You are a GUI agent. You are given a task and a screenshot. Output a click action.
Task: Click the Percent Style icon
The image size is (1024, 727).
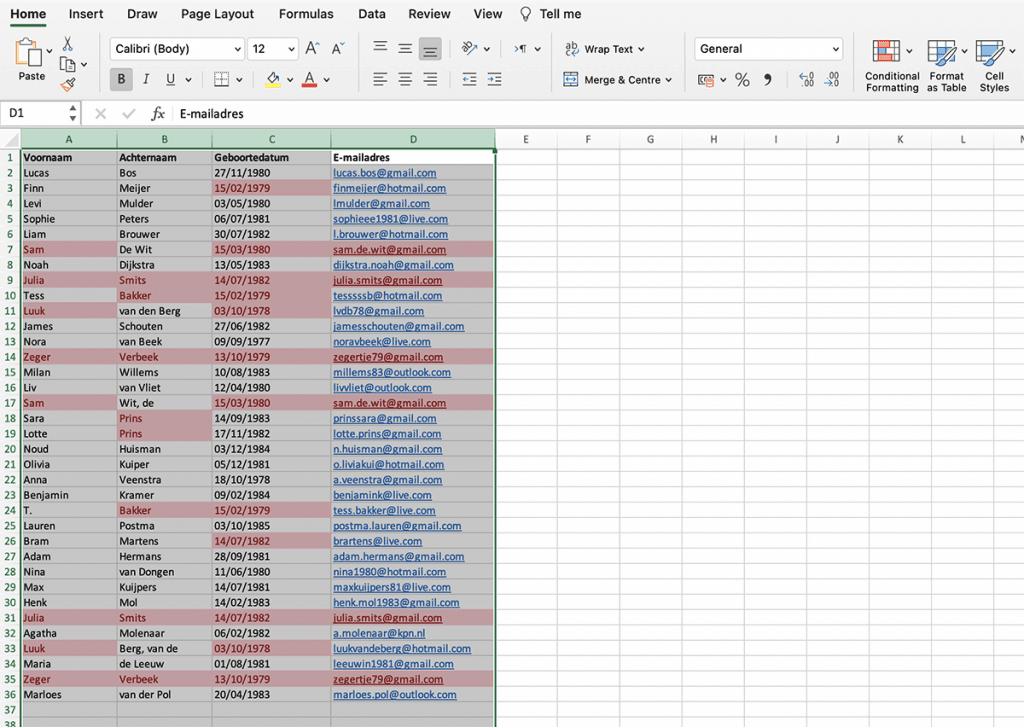point(742,80)
